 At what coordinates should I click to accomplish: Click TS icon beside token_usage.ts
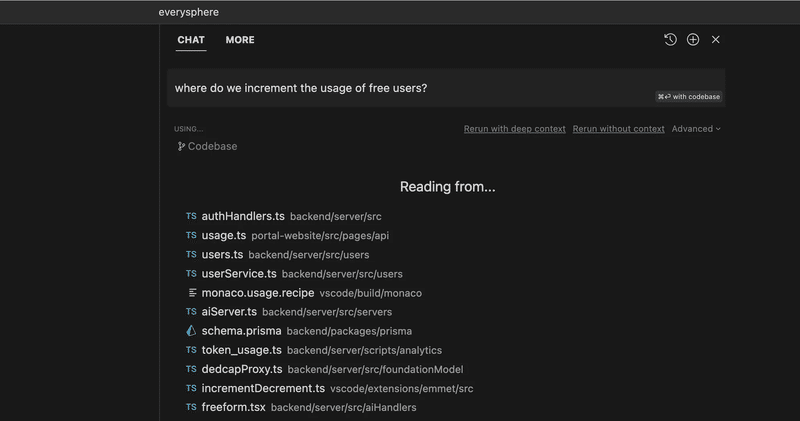tap(191, 350)
